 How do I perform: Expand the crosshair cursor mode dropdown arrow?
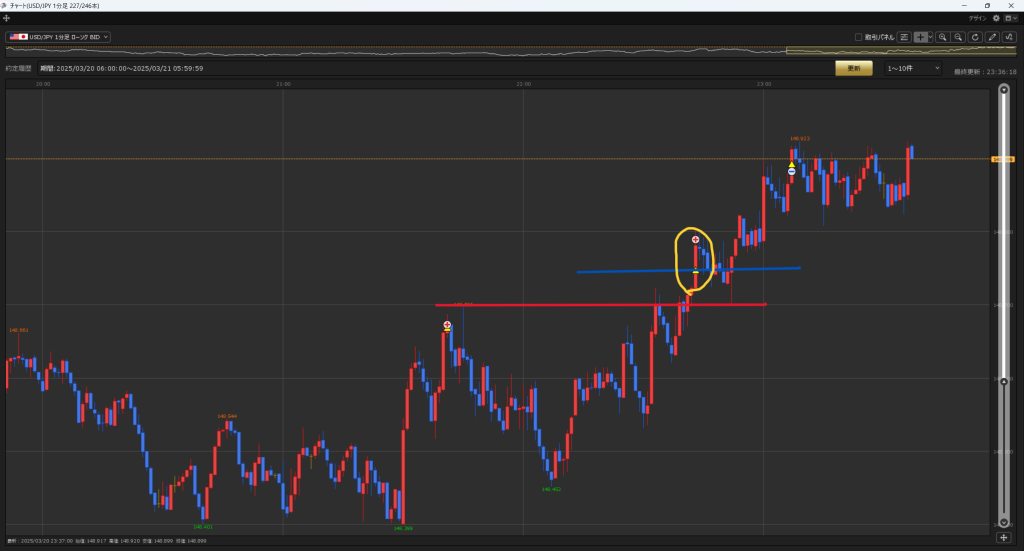(x=930, y=37)
